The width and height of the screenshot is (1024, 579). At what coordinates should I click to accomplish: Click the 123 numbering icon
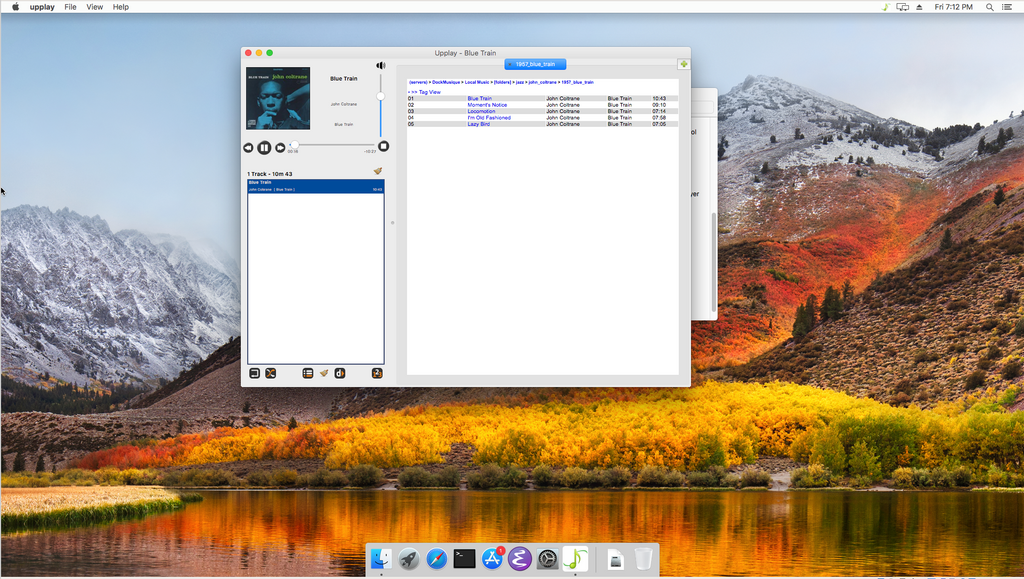pyautogui.click(x=377, y=373)
